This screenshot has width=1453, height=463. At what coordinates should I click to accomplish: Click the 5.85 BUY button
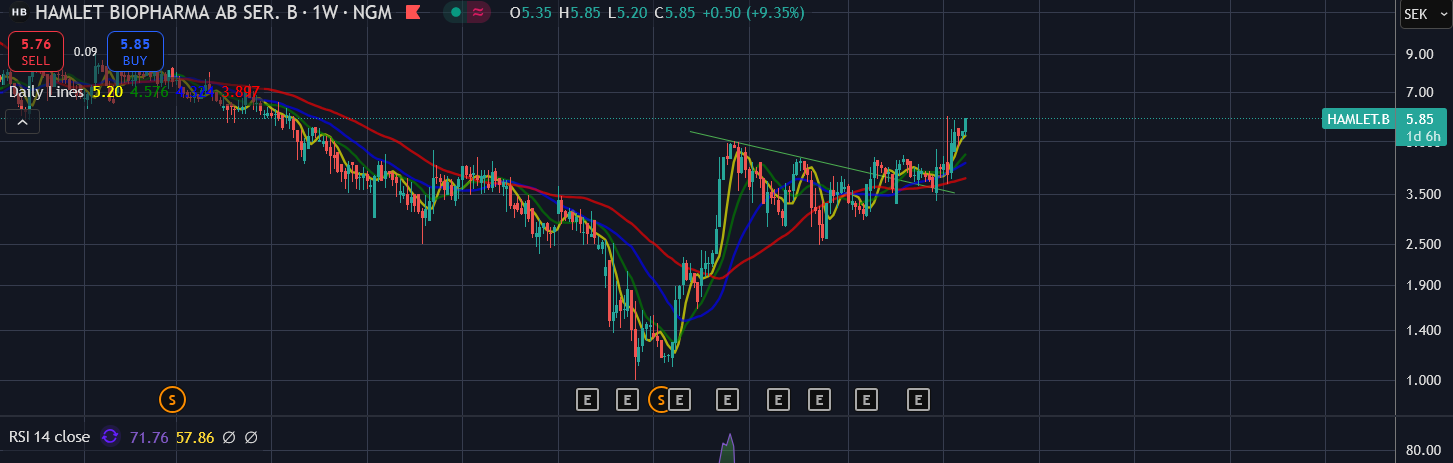coord(135,51)
